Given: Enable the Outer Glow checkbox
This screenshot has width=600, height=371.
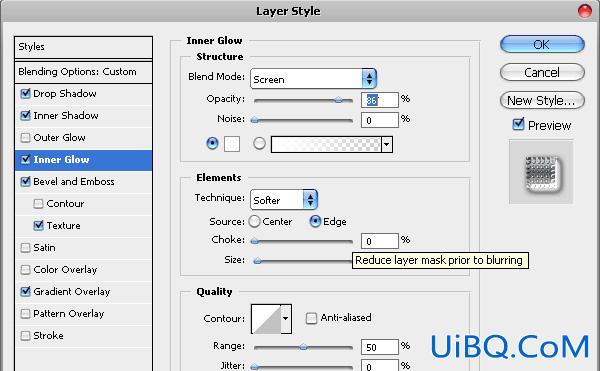Looking at the screenshot, I should coord(25,138).
